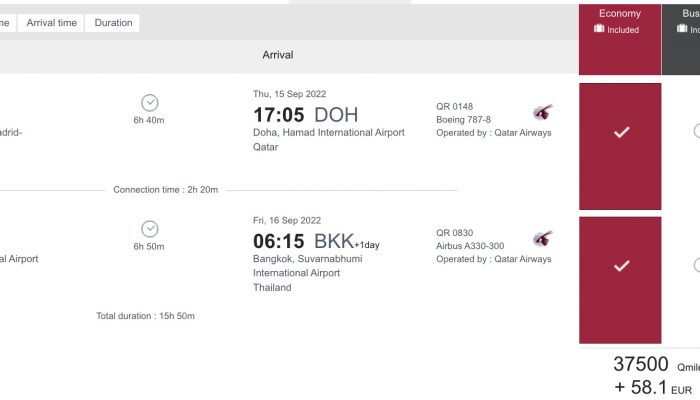Click the baggage icon under Economy header
Image resolution: width=700 pixels, height=400 pixels.
coord(599,29)
